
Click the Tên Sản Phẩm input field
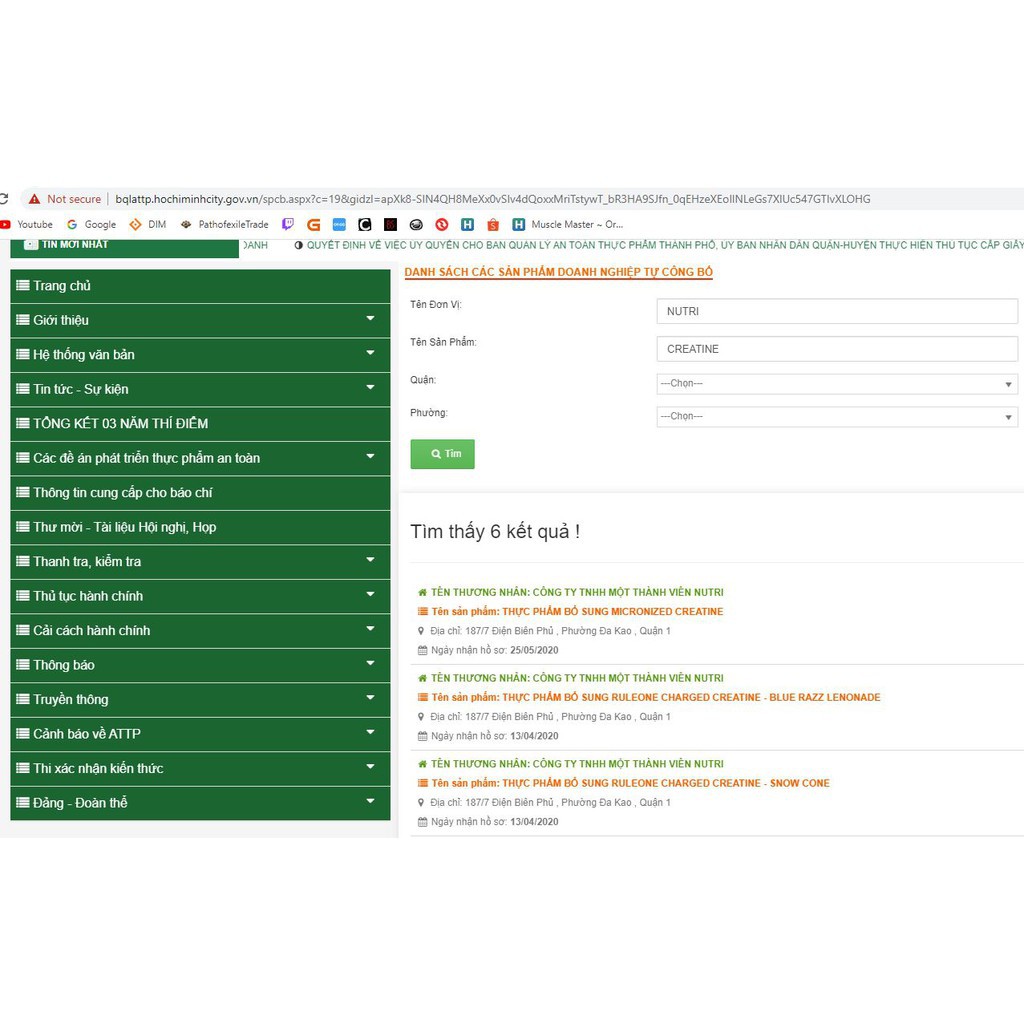click(x=836, y=349)
